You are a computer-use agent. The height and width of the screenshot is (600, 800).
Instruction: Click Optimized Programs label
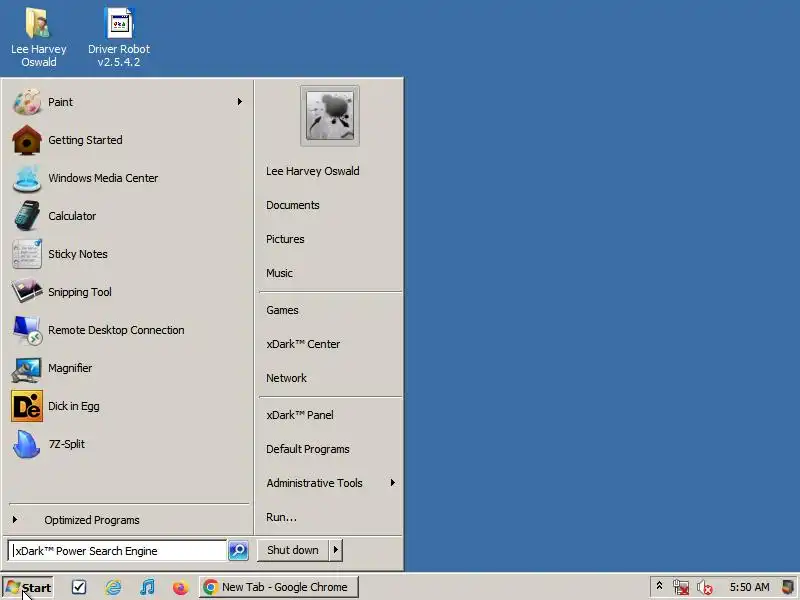(92, 520)
